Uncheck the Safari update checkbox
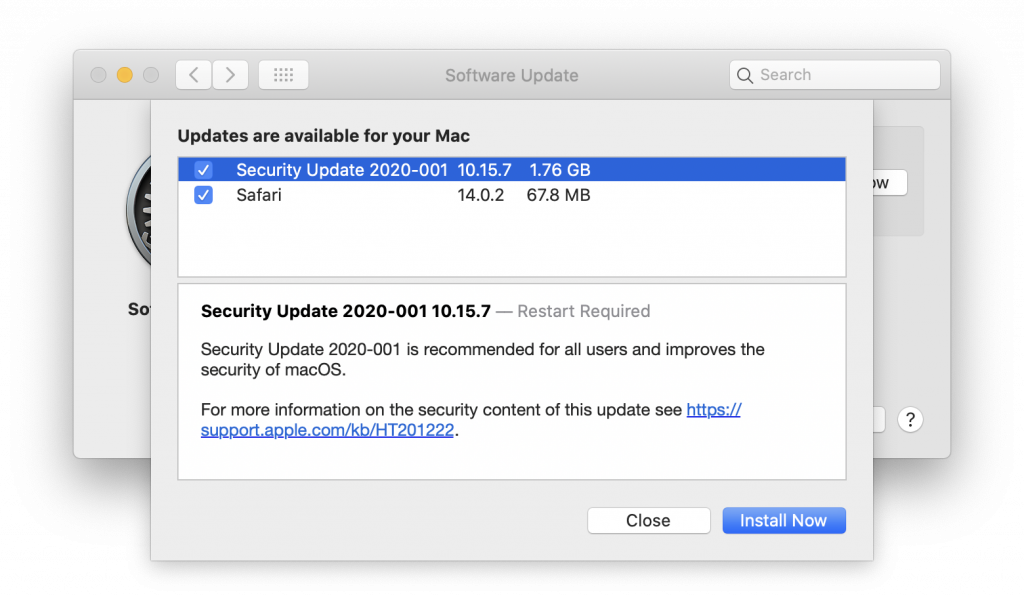Image resolution: width=1024 pixels, height=596 pixels. tap(203, 195)
